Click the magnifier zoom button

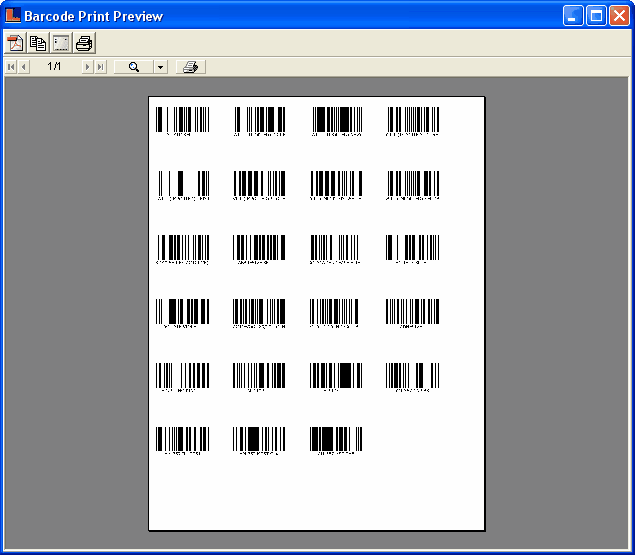tap(134, 67)
